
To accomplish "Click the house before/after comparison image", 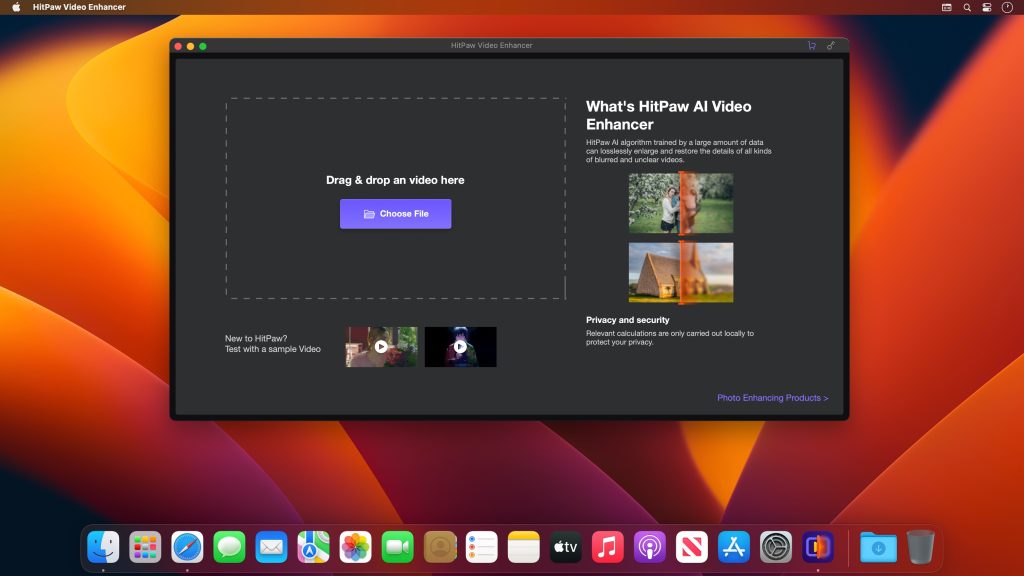I will [x=680, y=272].
